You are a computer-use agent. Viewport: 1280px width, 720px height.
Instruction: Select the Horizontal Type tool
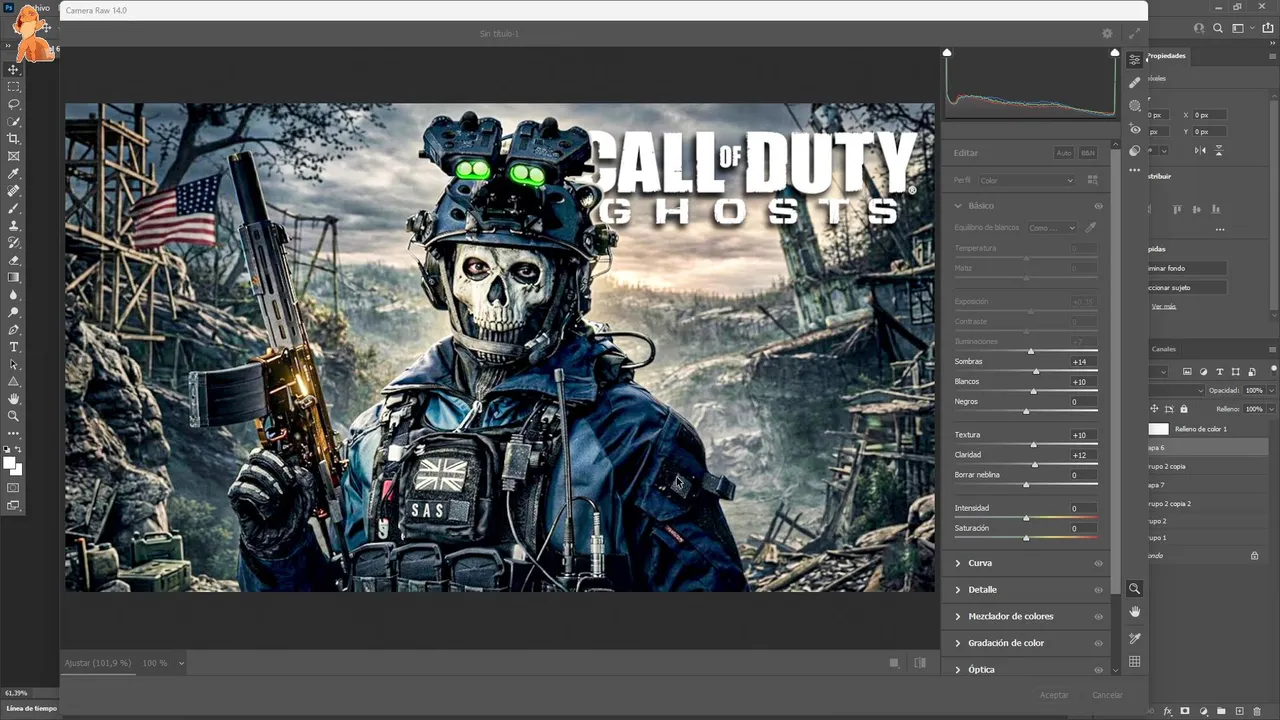click(14, 347)
